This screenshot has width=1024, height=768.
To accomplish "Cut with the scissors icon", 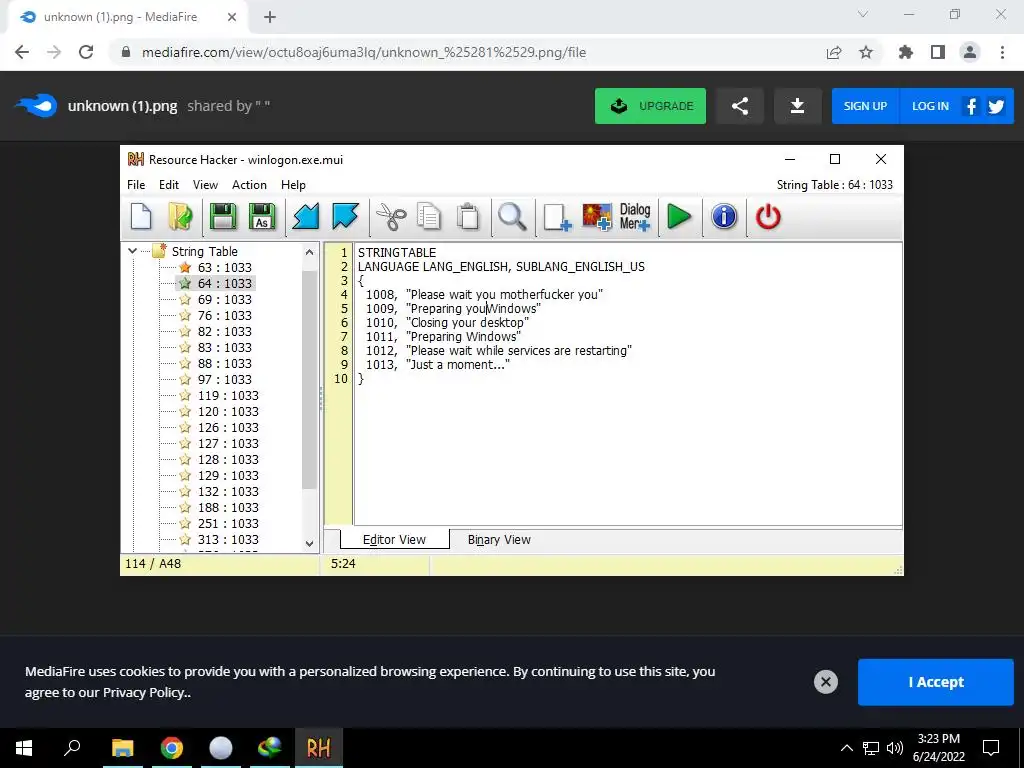I will (391, 217).
